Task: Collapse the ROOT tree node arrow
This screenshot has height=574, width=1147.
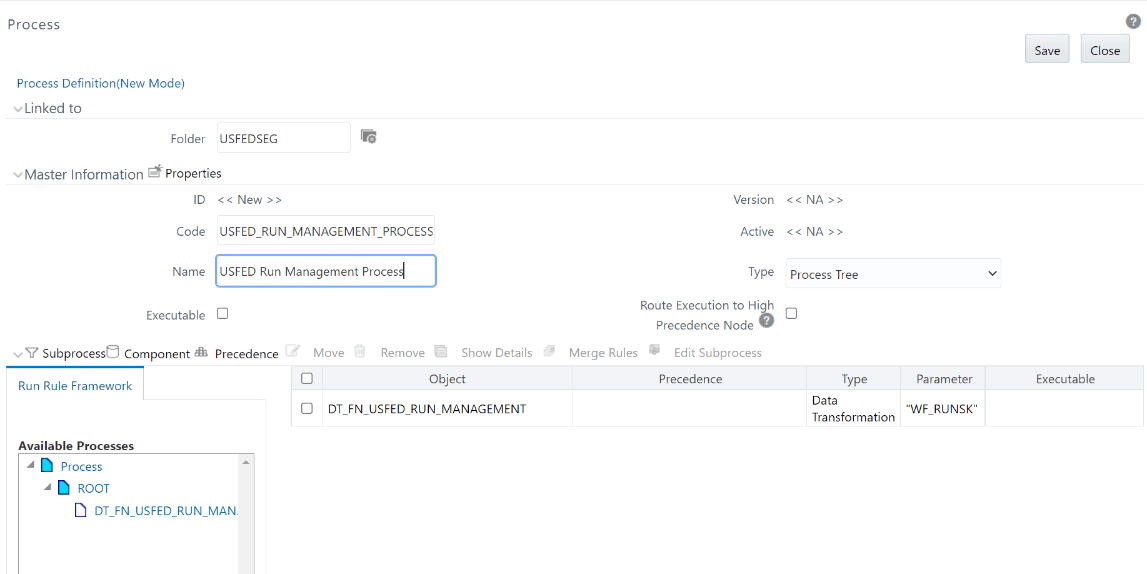Action: [47, 488]
